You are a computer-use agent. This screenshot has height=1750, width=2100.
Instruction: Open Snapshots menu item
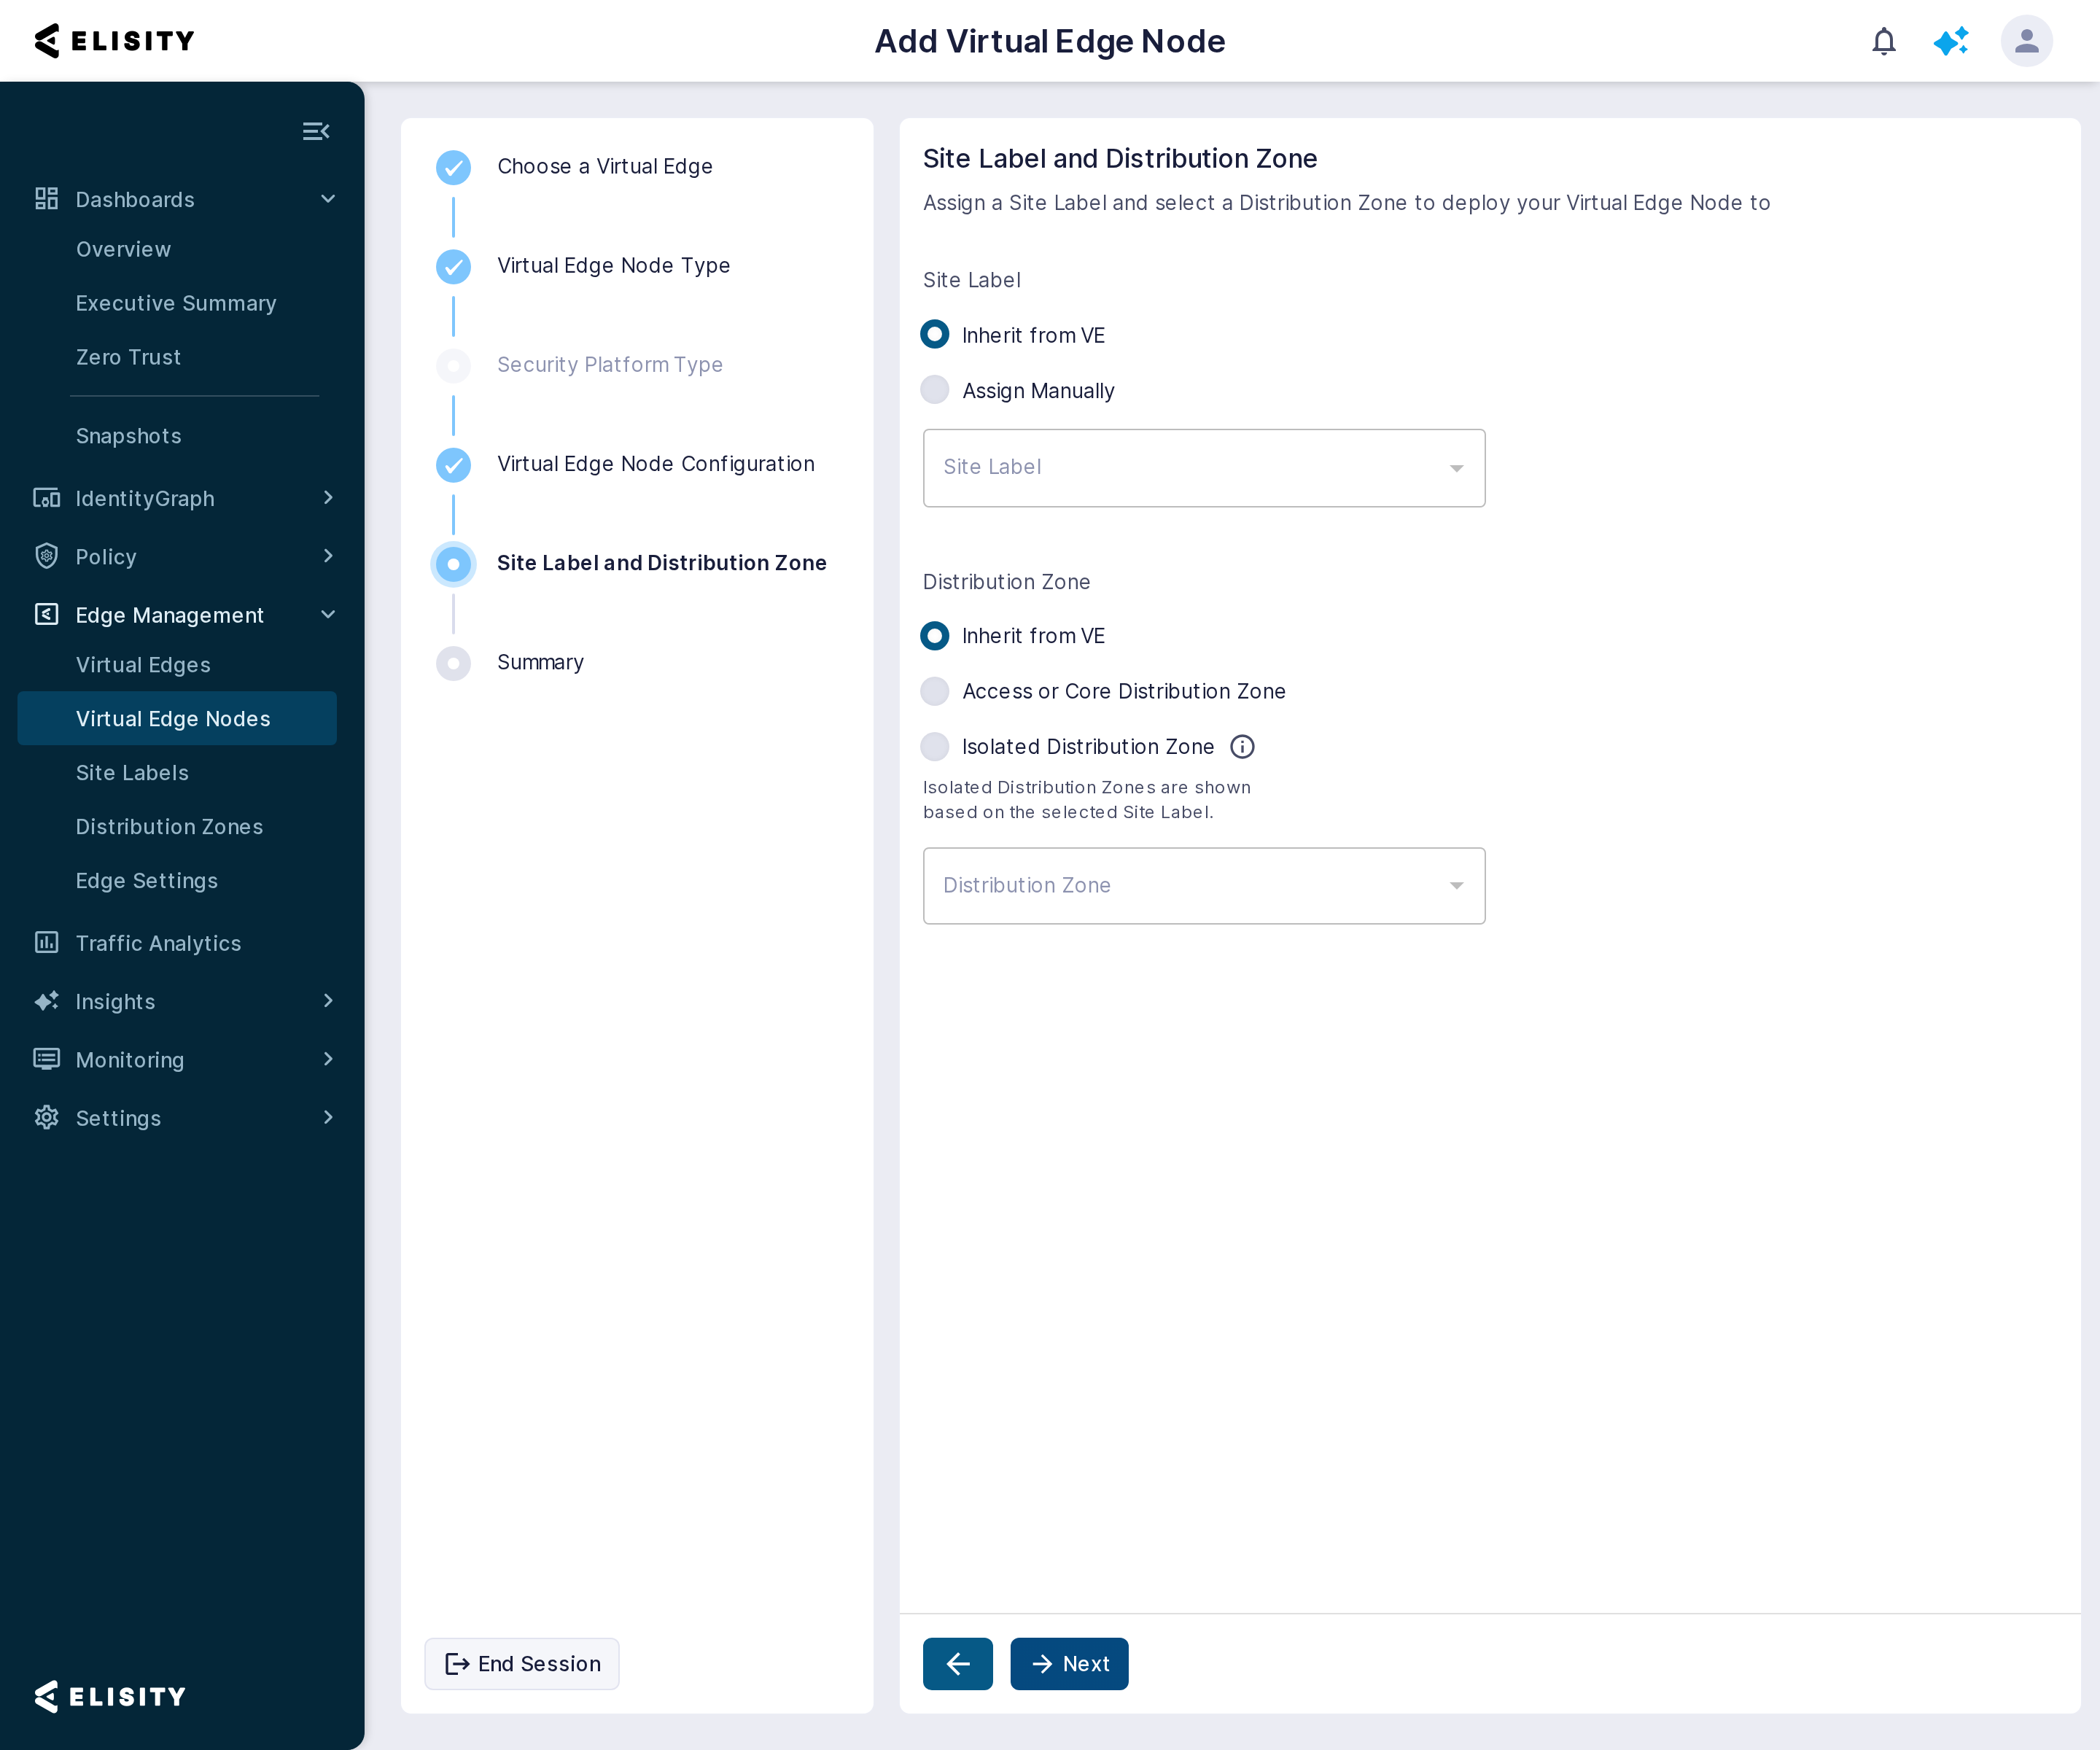point(129,436)
